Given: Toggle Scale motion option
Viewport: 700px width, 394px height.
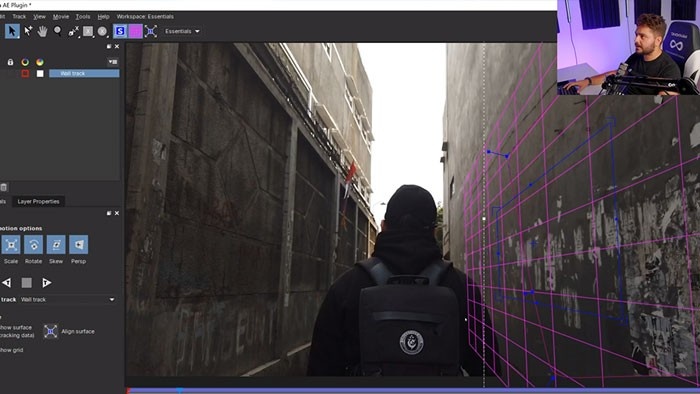Looking at the screenshot, I should 11,245.
